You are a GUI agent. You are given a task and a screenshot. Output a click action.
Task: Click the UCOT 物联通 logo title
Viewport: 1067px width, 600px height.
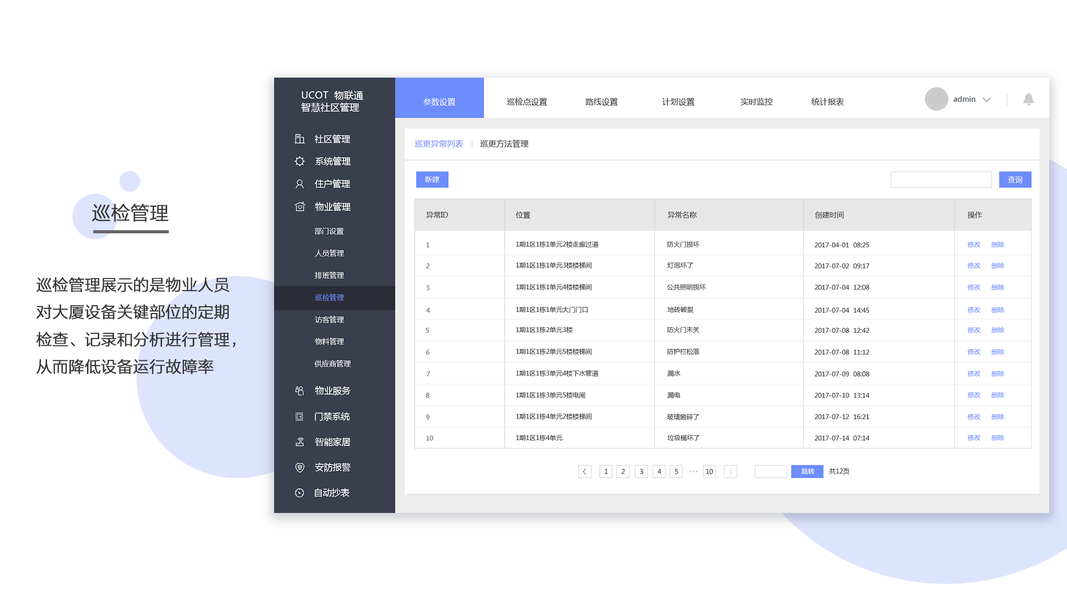(x=332, y=101)
